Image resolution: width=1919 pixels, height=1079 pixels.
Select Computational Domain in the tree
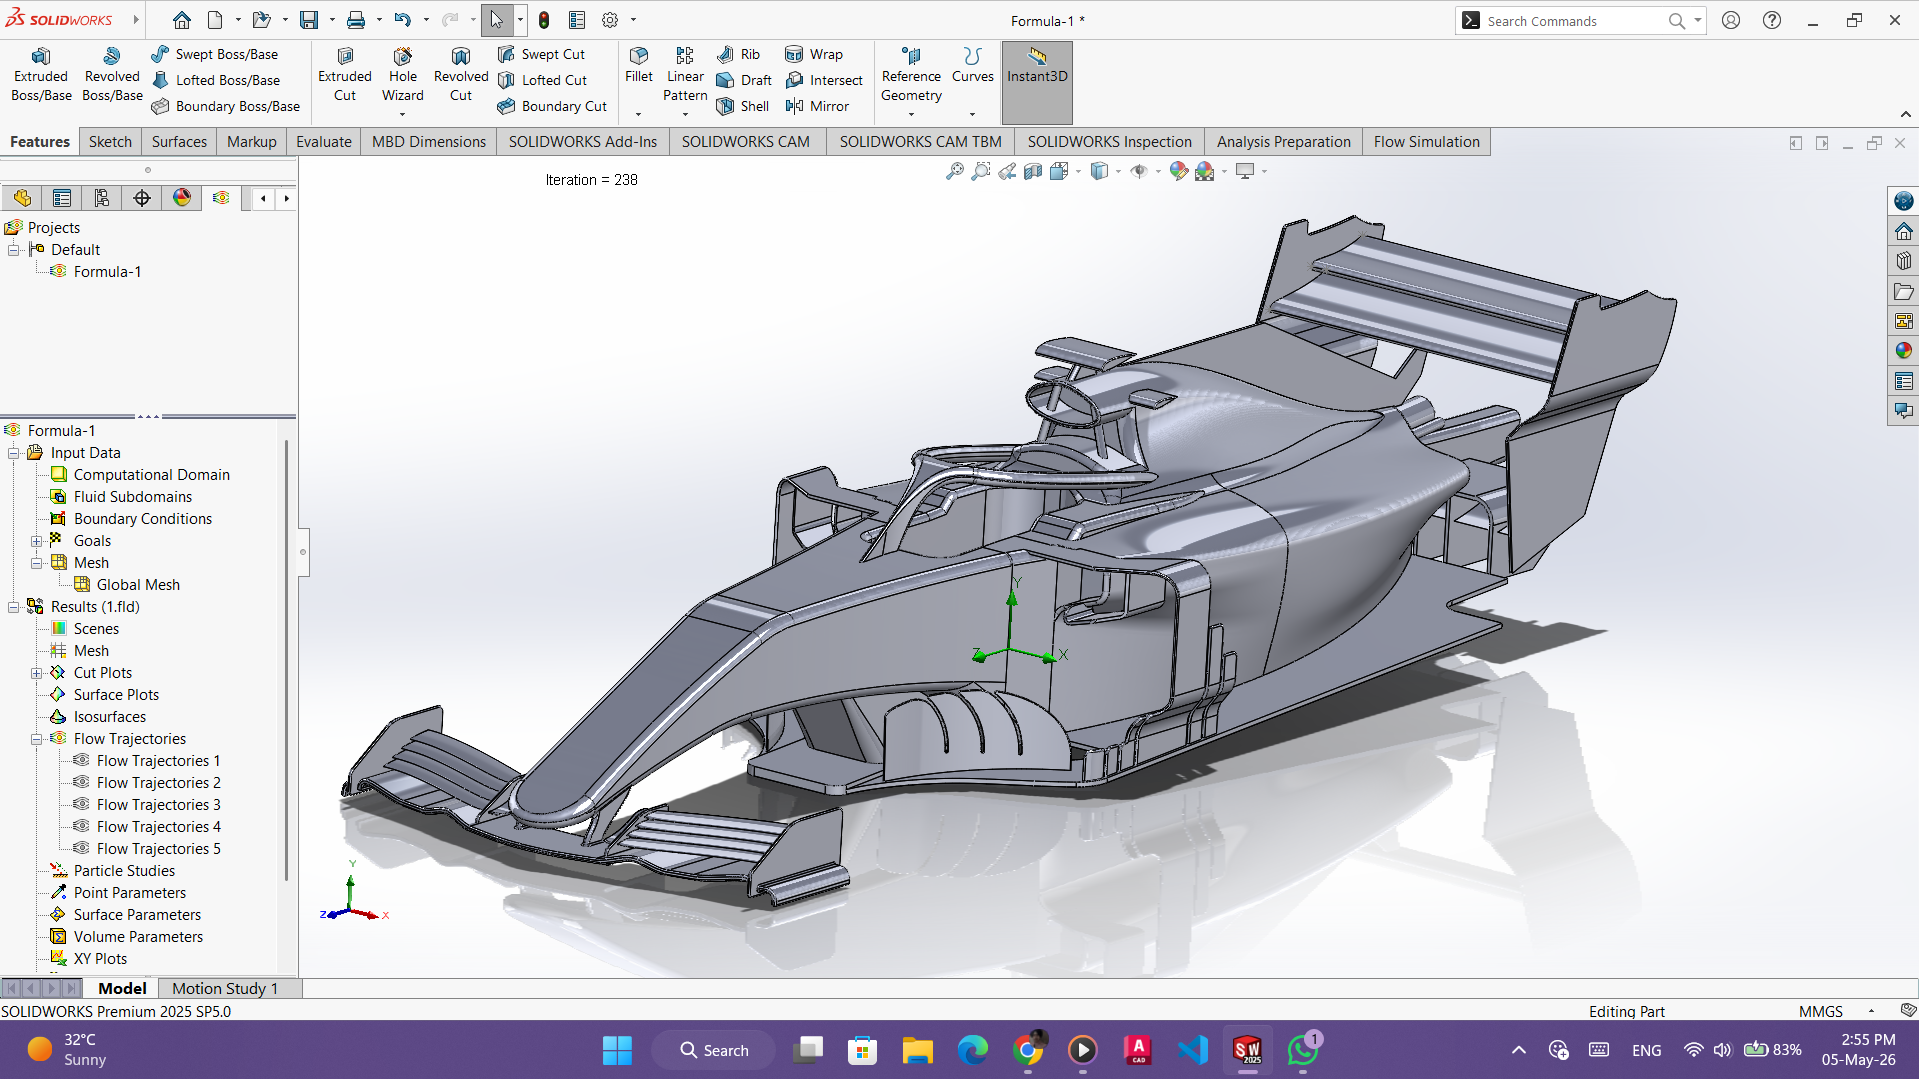click(x=151, y=475)
